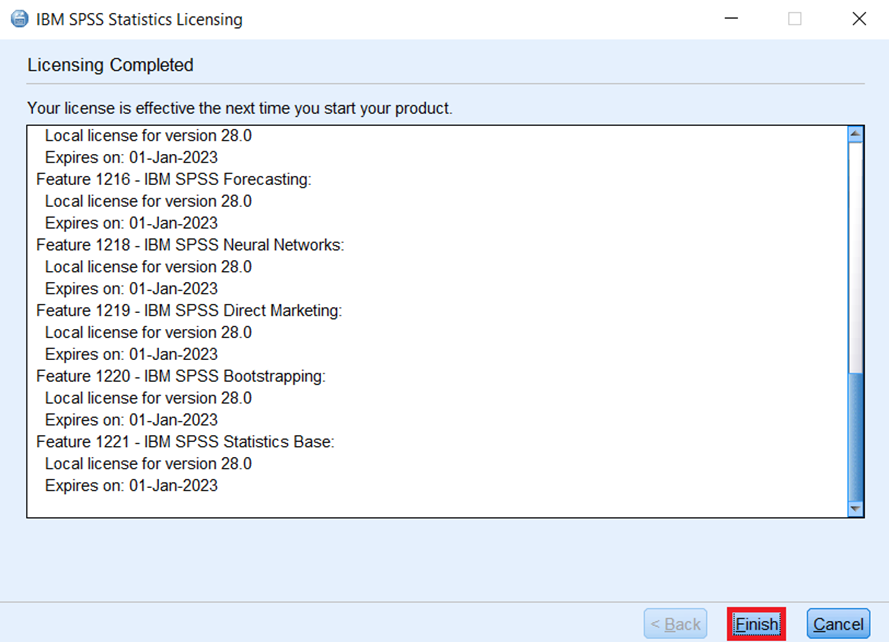Click the scrollbar up arrow
The height and width of the screenshot is (642, 889).
coord(855,134)
